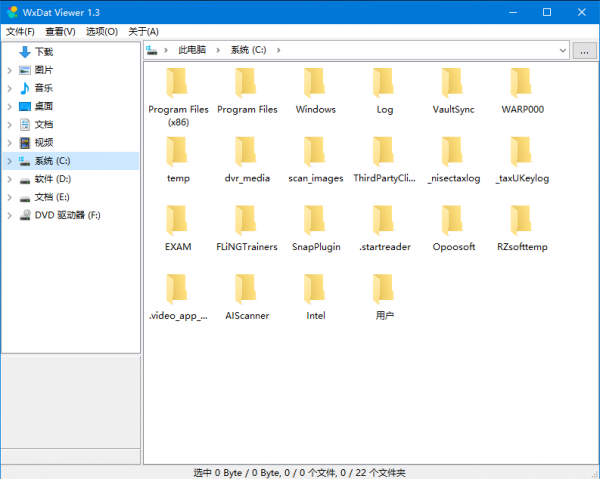Select 软件 (D:) drive in sidebar

coord(53,179)
